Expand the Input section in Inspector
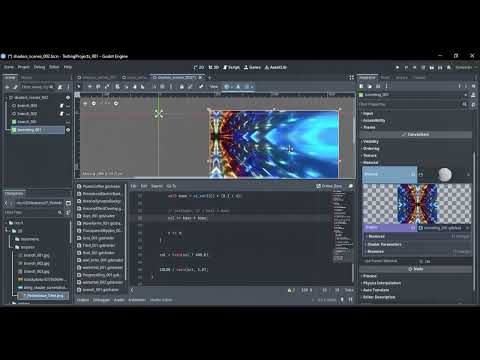Screen dimensions: 480x360 click(367, 114)
